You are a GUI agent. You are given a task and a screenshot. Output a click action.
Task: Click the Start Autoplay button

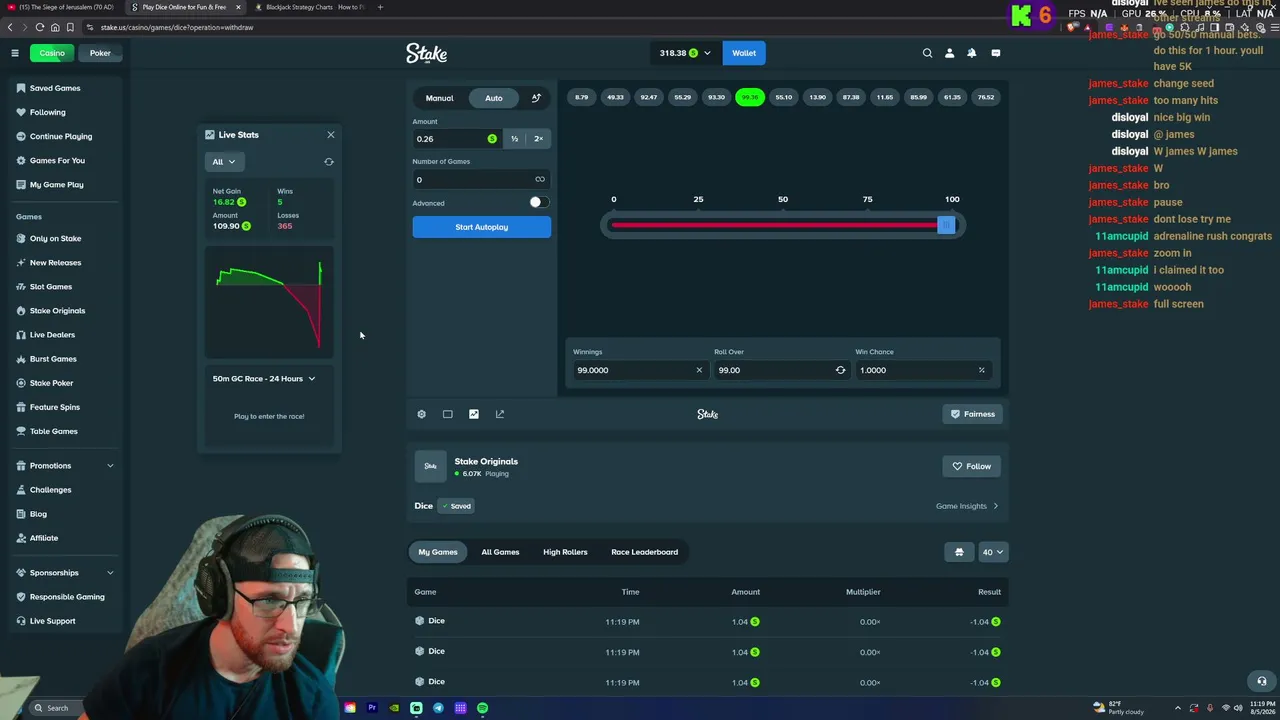pyautogui.click(x=481, y=227)
